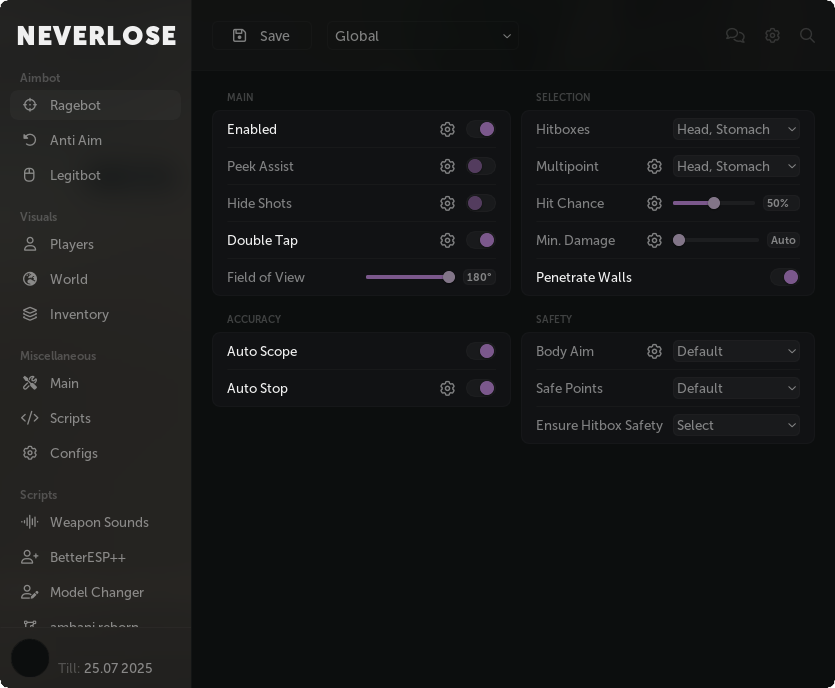Open the Scripts menu item
Image resolution: width=835 pixels, height=688 pixels.
click(95, 419)
